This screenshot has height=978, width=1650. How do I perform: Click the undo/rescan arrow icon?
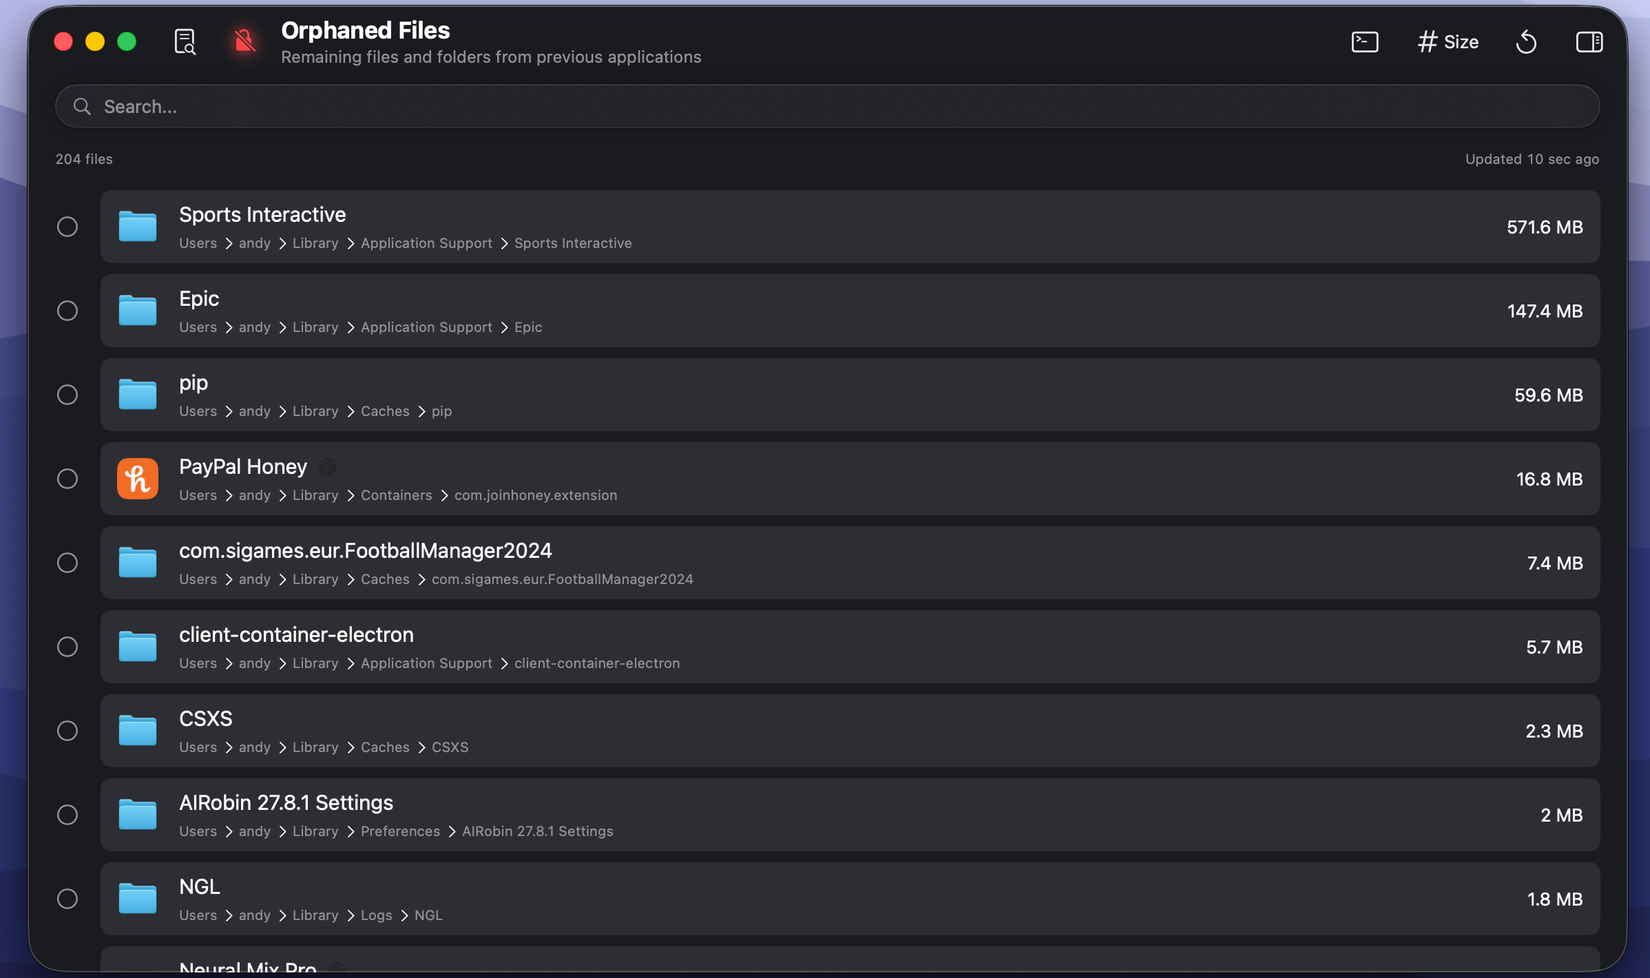click(x=1527, y=41)
